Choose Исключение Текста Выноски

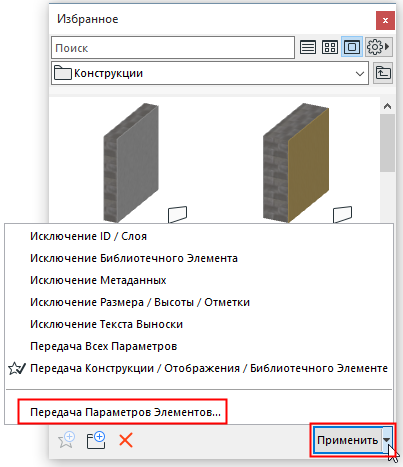pyautogui.click(x=199, y=324)
